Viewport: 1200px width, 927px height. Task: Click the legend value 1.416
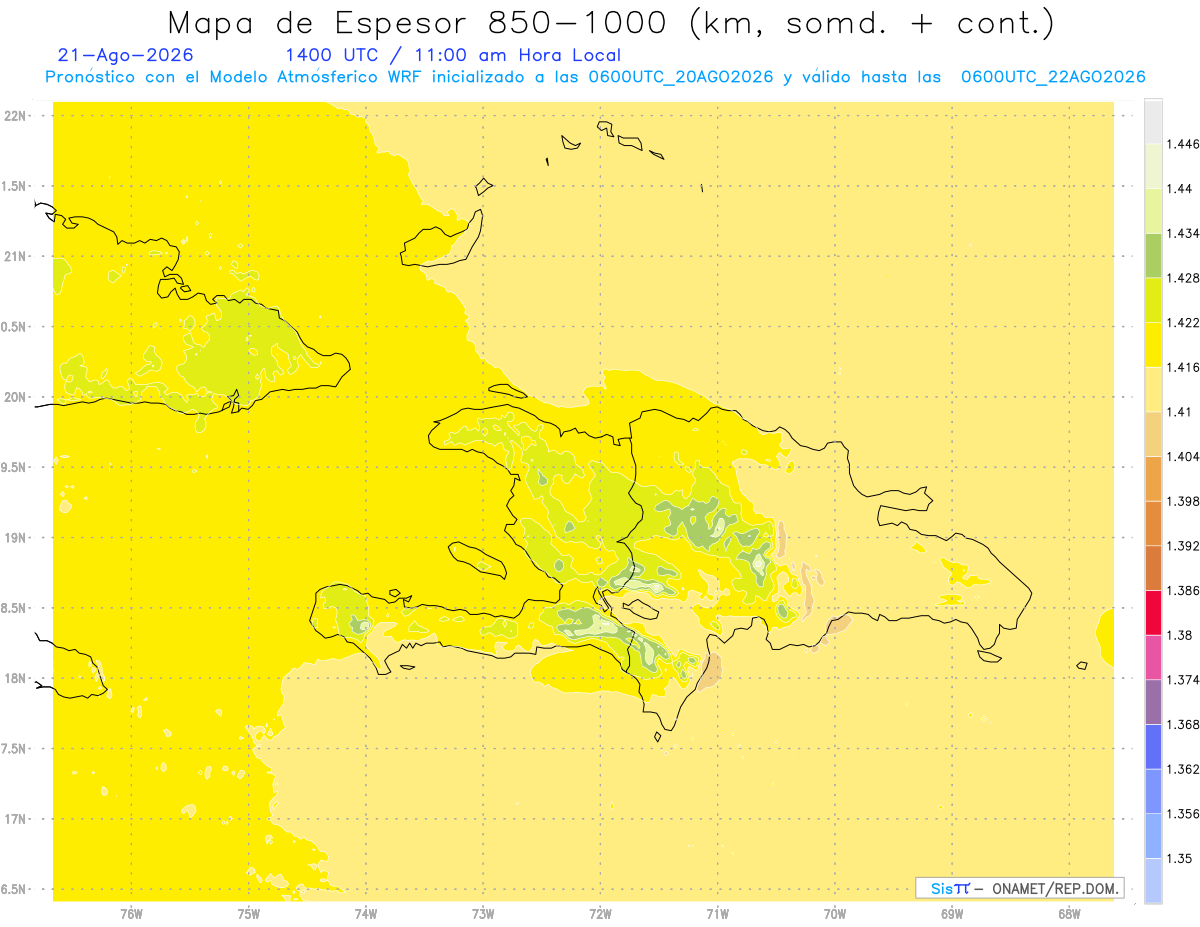(1183, 367)
